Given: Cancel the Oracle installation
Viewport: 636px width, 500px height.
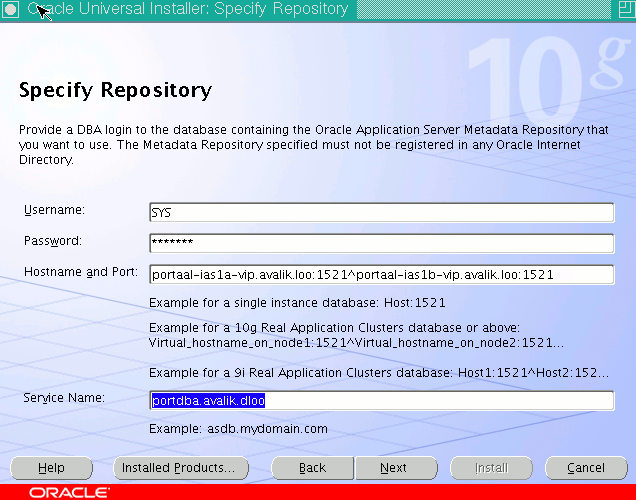Looking at the screenshot, I should point(586,468).
